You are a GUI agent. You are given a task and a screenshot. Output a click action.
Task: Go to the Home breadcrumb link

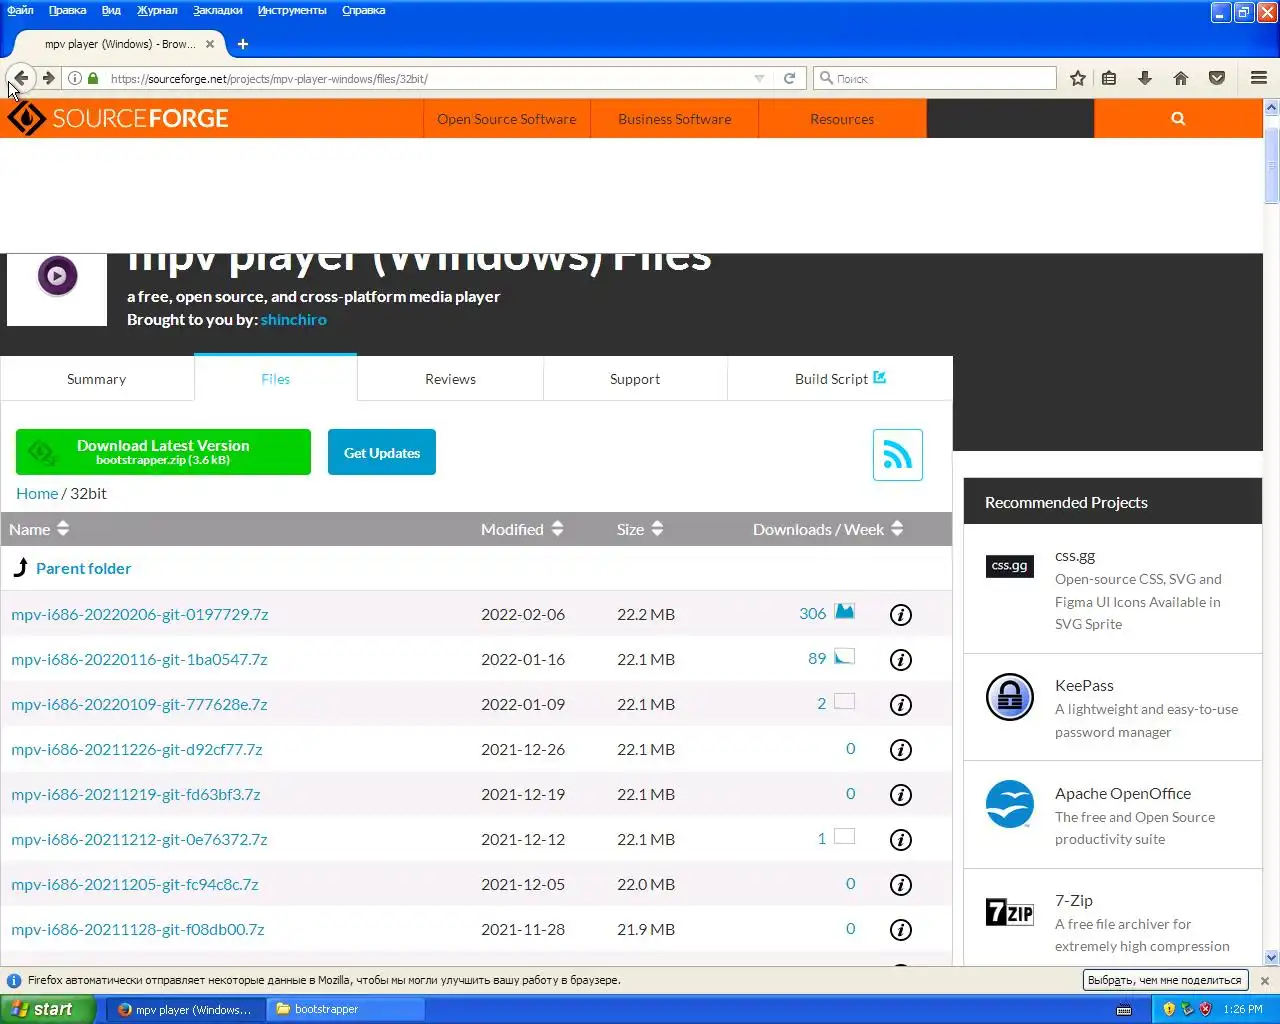(37, 493)
